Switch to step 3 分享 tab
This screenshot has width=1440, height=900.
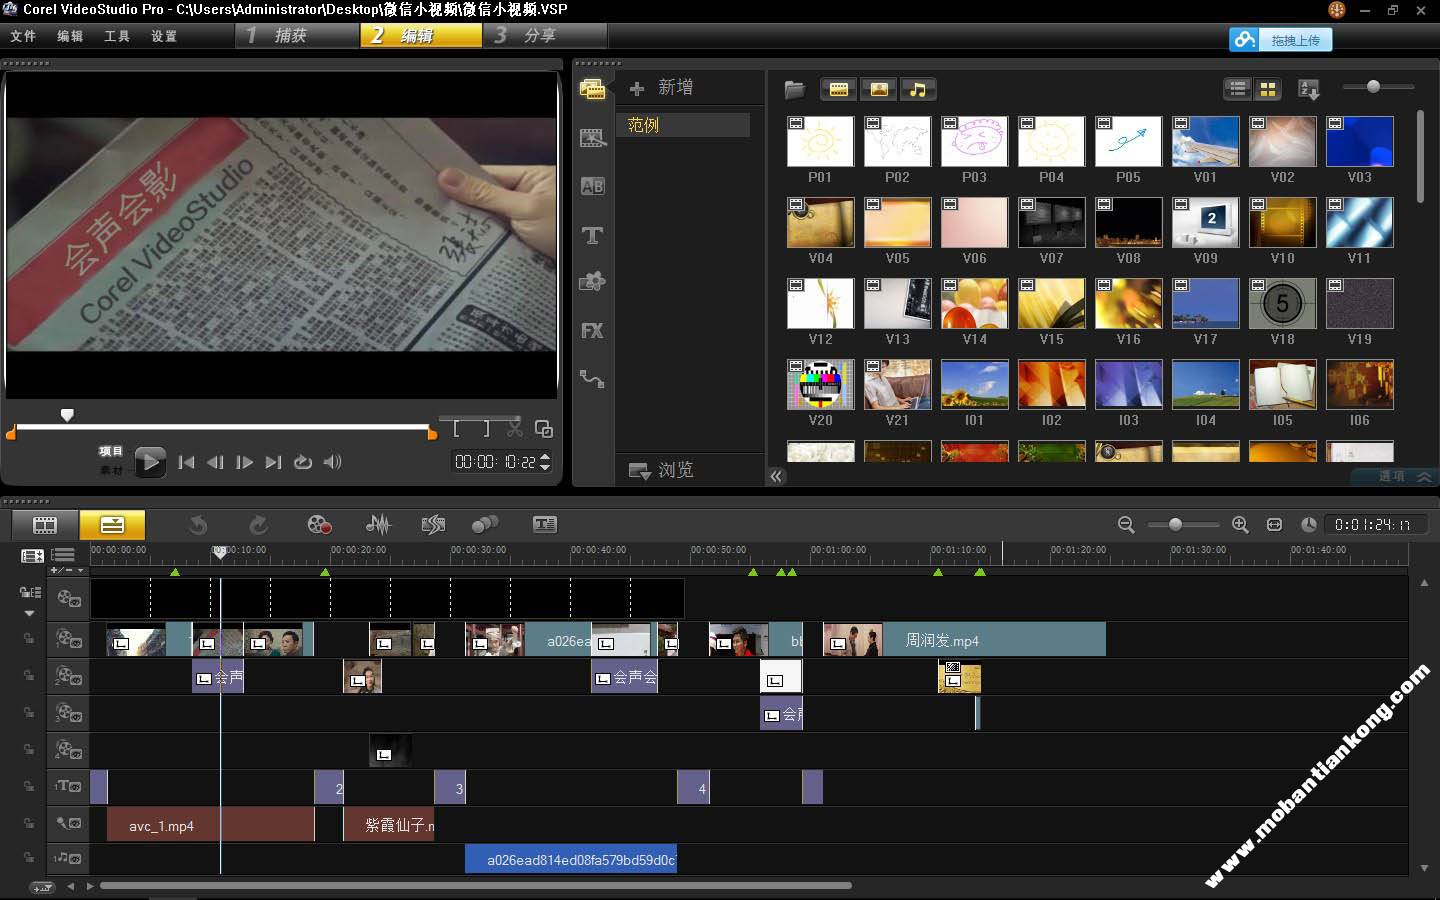pos(546,35)
